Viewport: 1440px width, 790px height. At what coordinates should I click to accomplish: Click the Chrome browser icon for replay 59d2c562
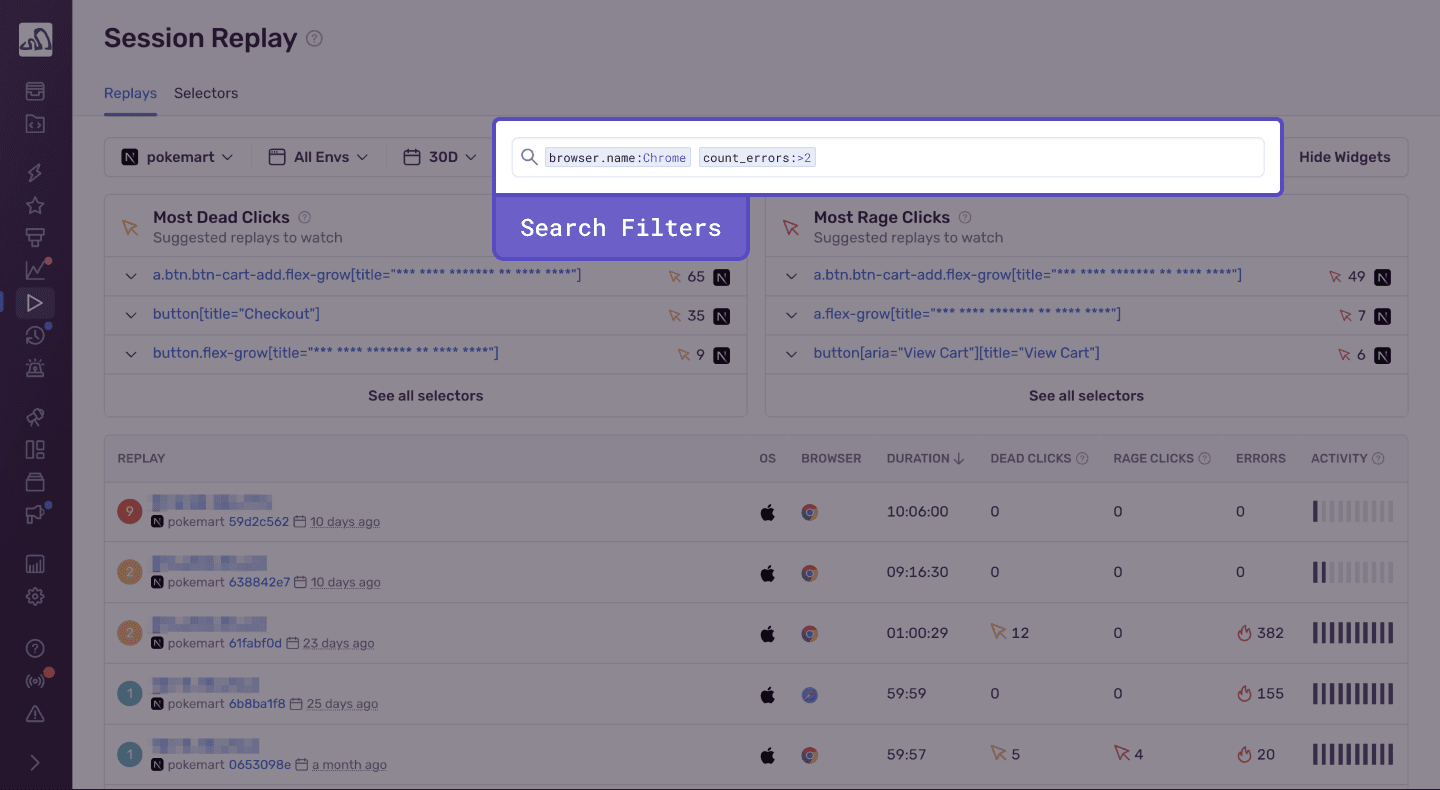(809, 511)
